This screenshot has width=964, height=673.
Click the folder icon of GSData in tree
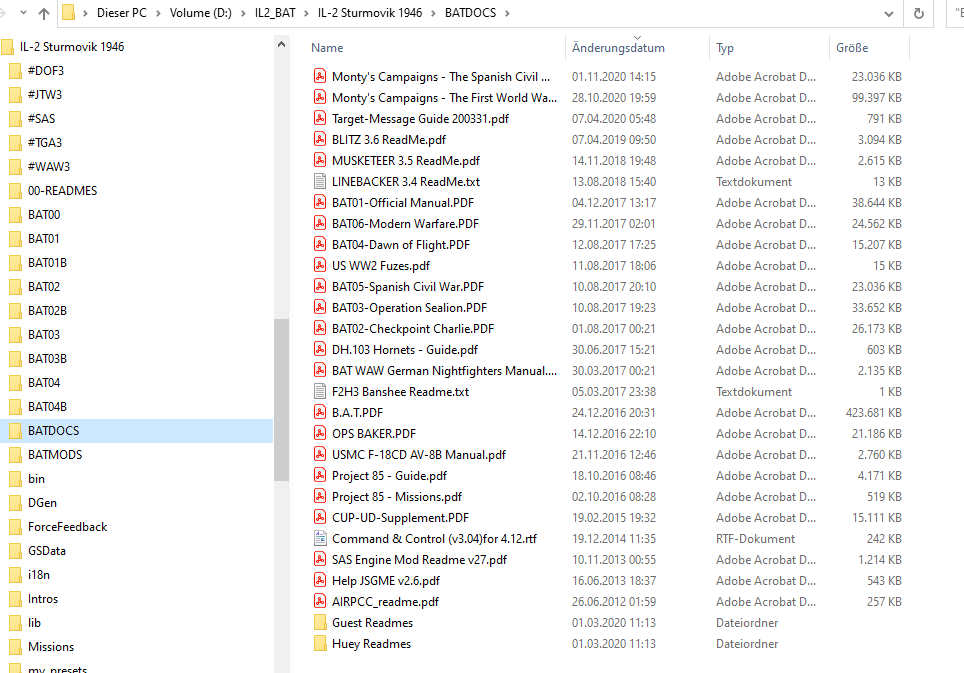pos(15,551)
